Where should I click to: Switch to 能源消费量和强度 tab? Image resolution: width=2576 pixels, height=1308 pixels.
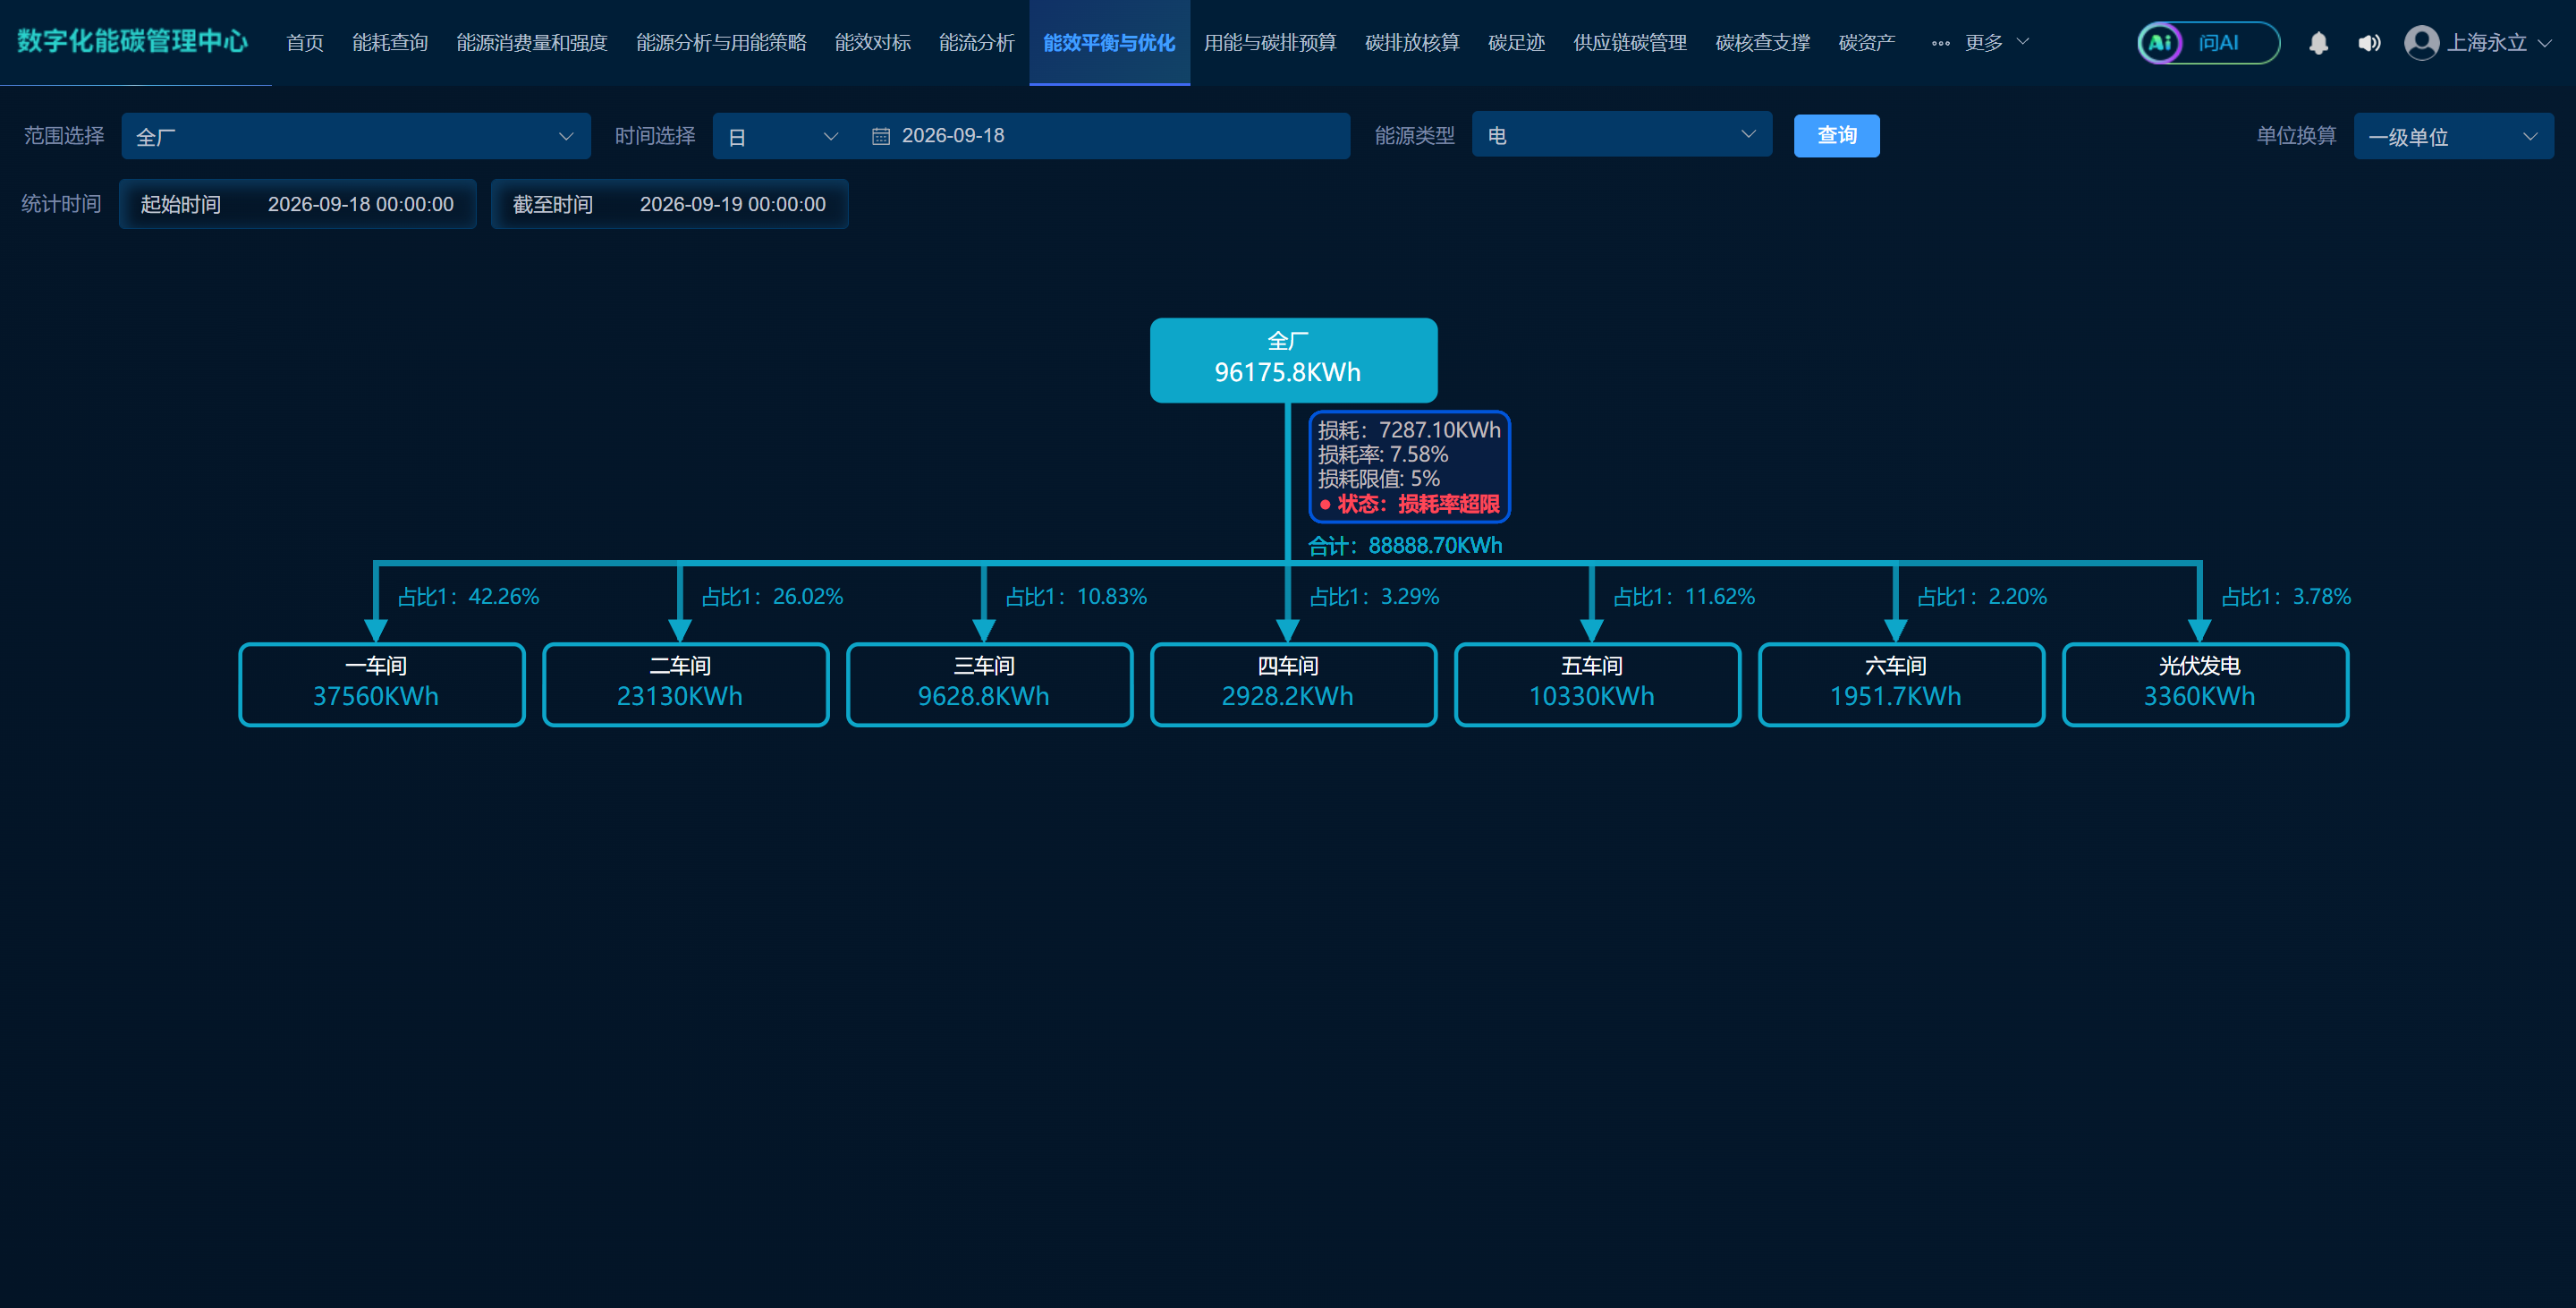click(532, 43)
